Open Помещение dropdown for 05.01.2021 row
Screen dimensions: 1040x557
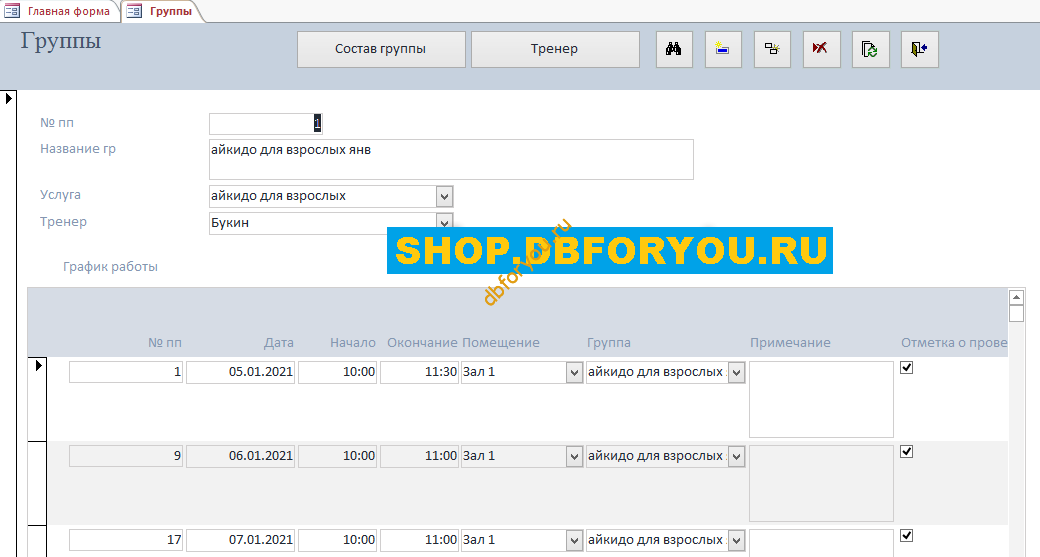tap(574, 373)
